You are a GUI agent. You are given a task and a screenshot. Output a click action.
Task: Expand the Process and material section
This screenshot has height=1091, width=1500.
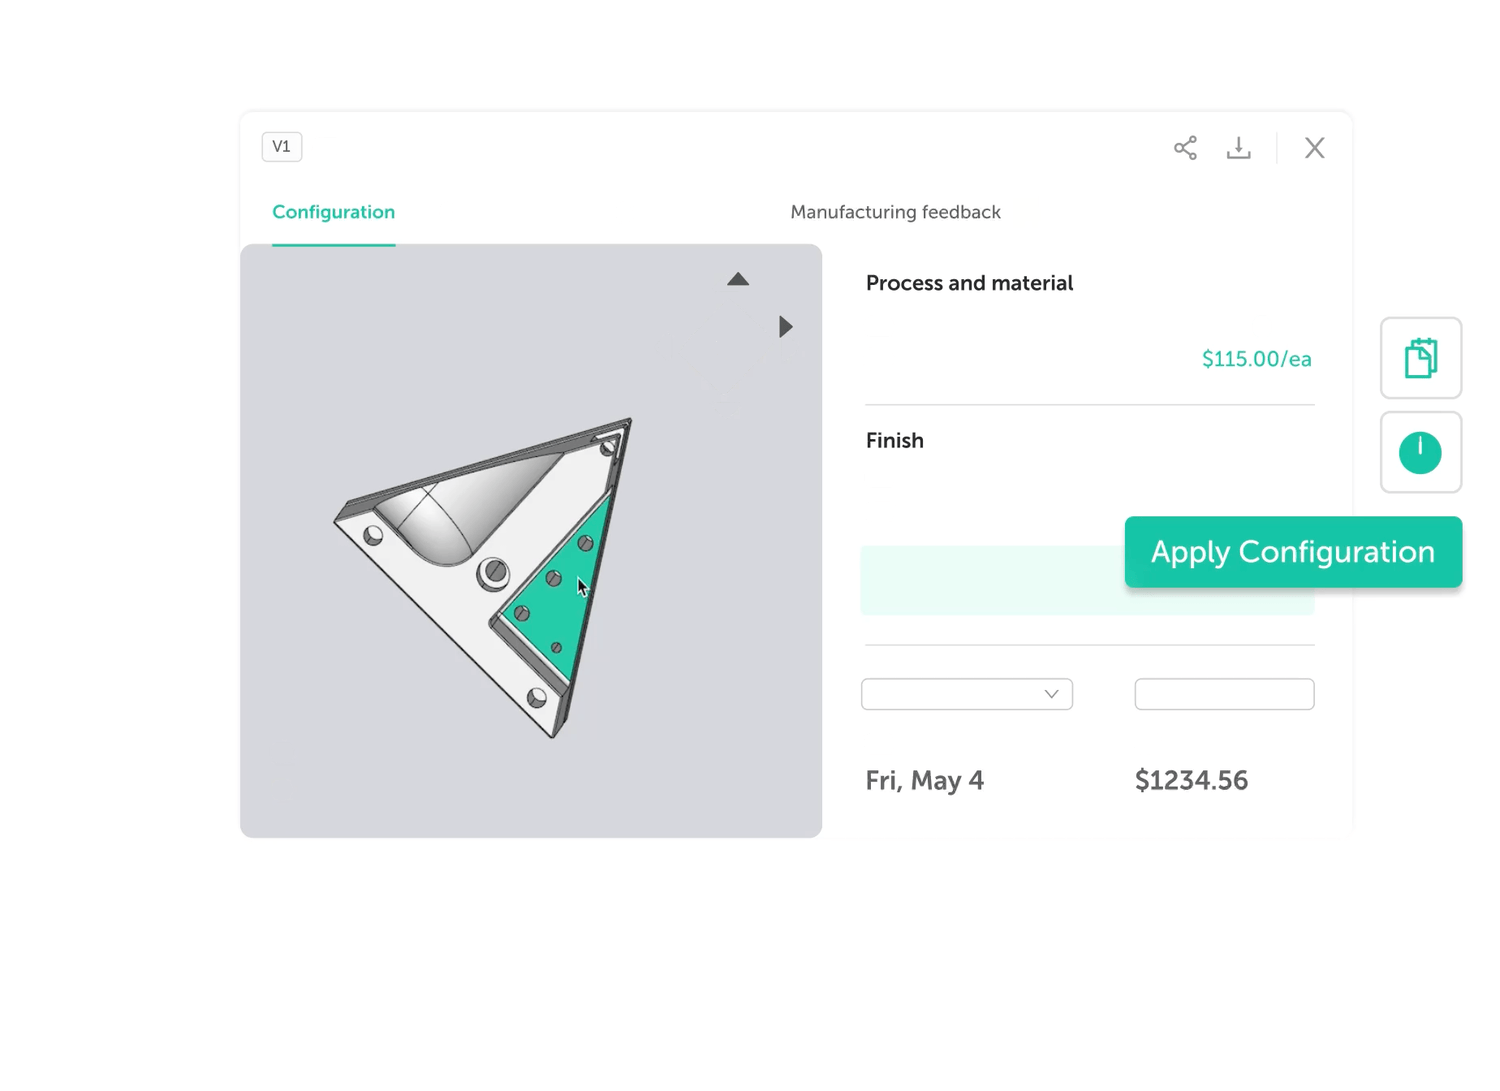[x=969, y=283]
